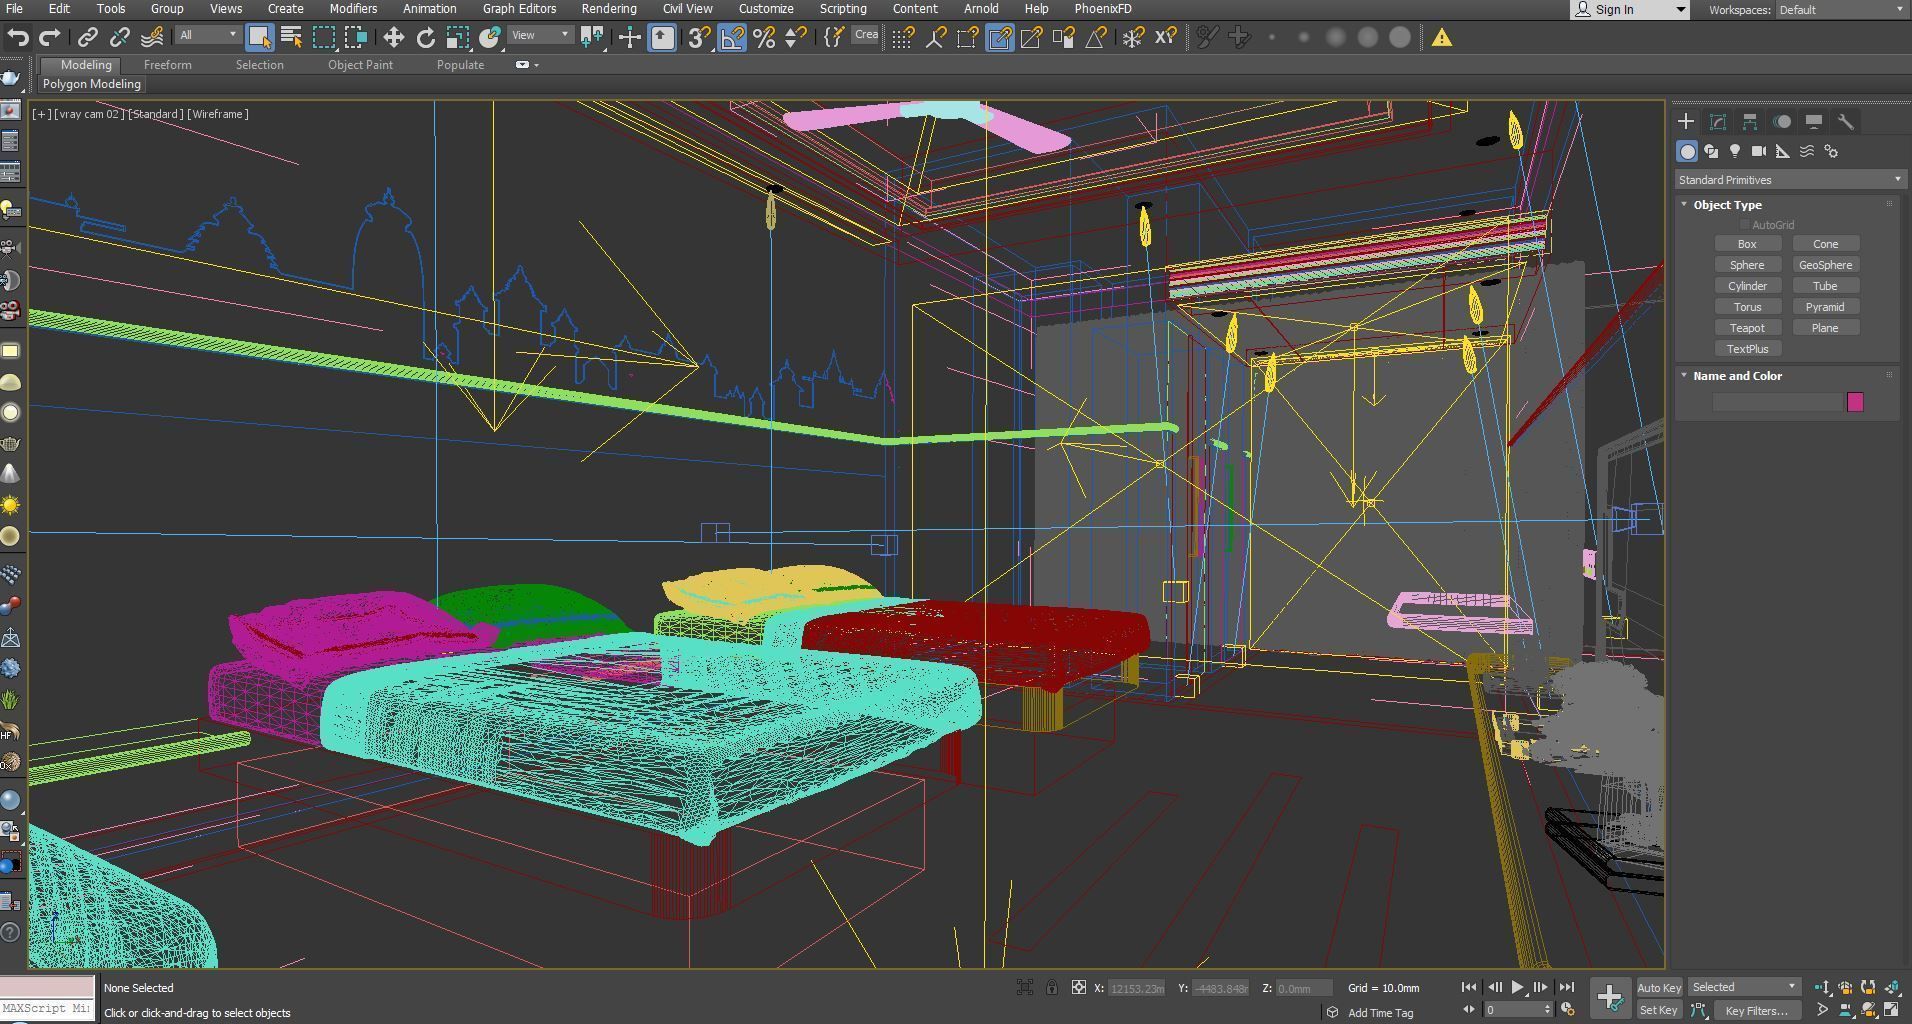Choose the Bind to Space Warp tool
Image resolution: width=1912 pixels, height=1024 pixels.
[152, 38]
